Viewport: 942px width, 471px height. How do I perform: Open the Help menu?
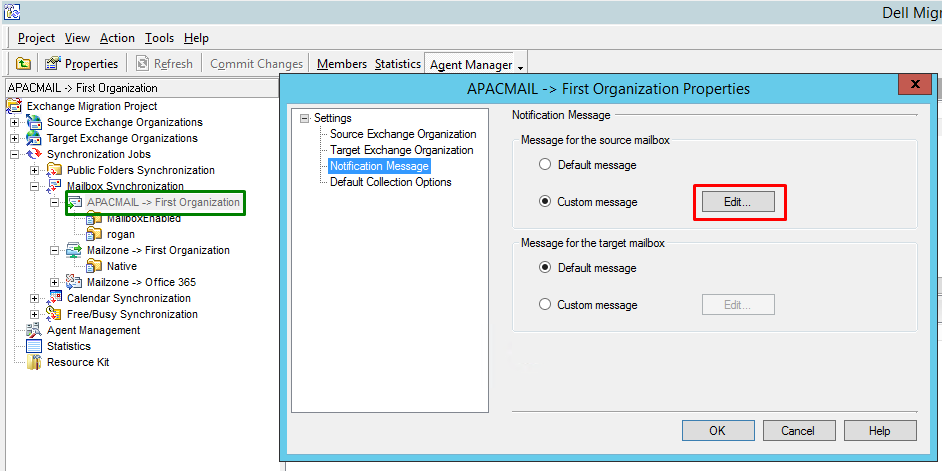pos(196,38)
